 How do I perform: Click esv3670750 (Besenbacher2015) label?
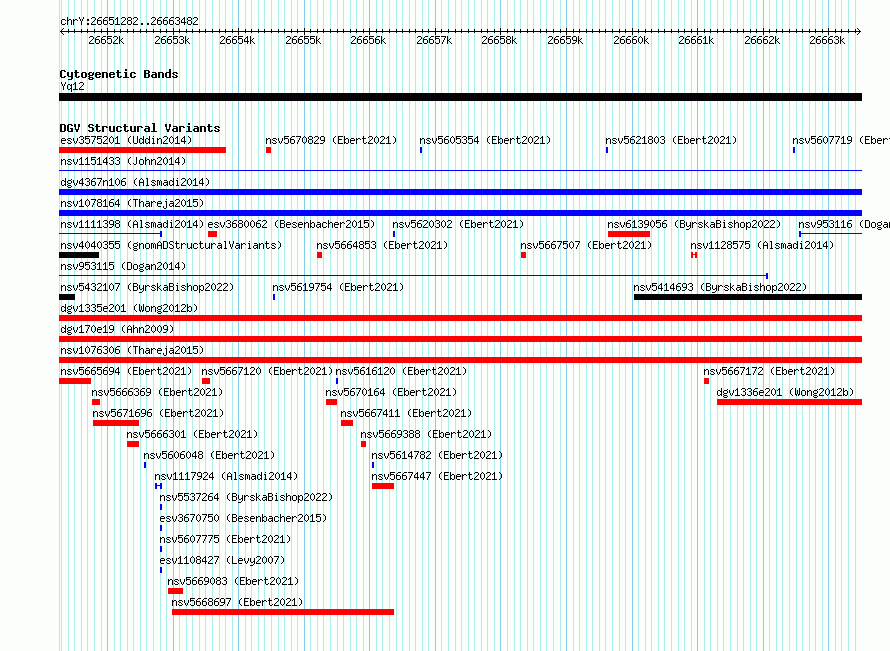pos(244,518)
